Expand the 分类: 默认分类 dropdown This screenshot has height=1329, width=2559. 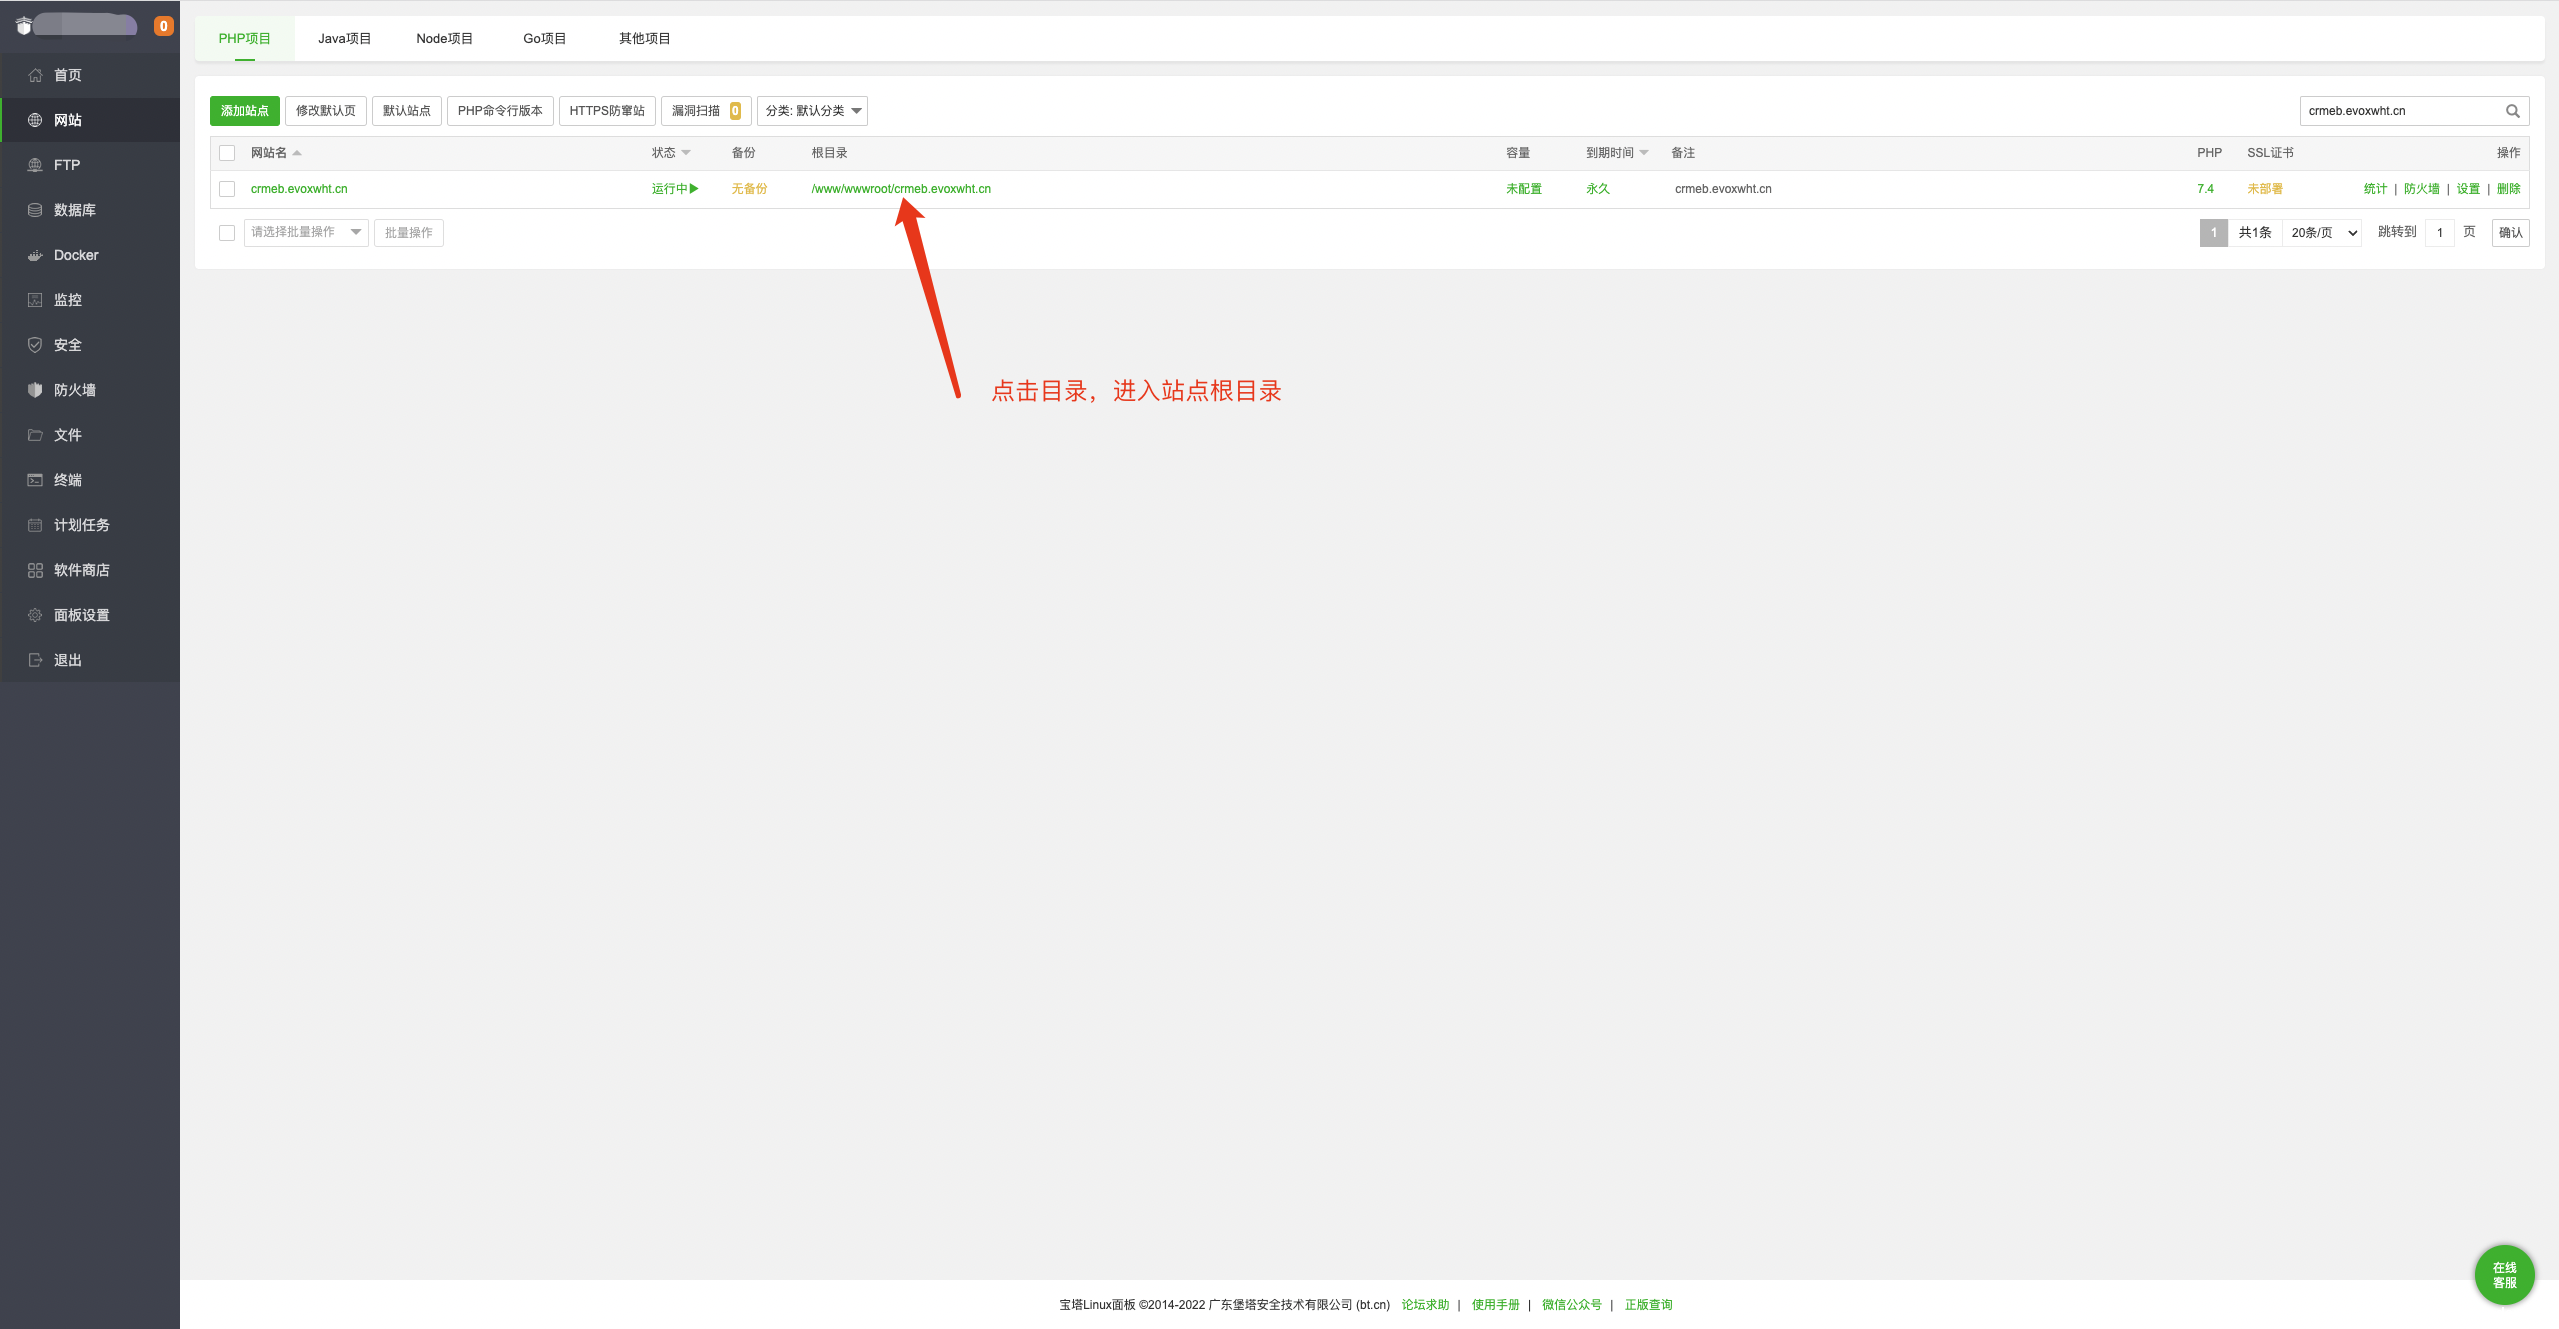click(812, 111)
